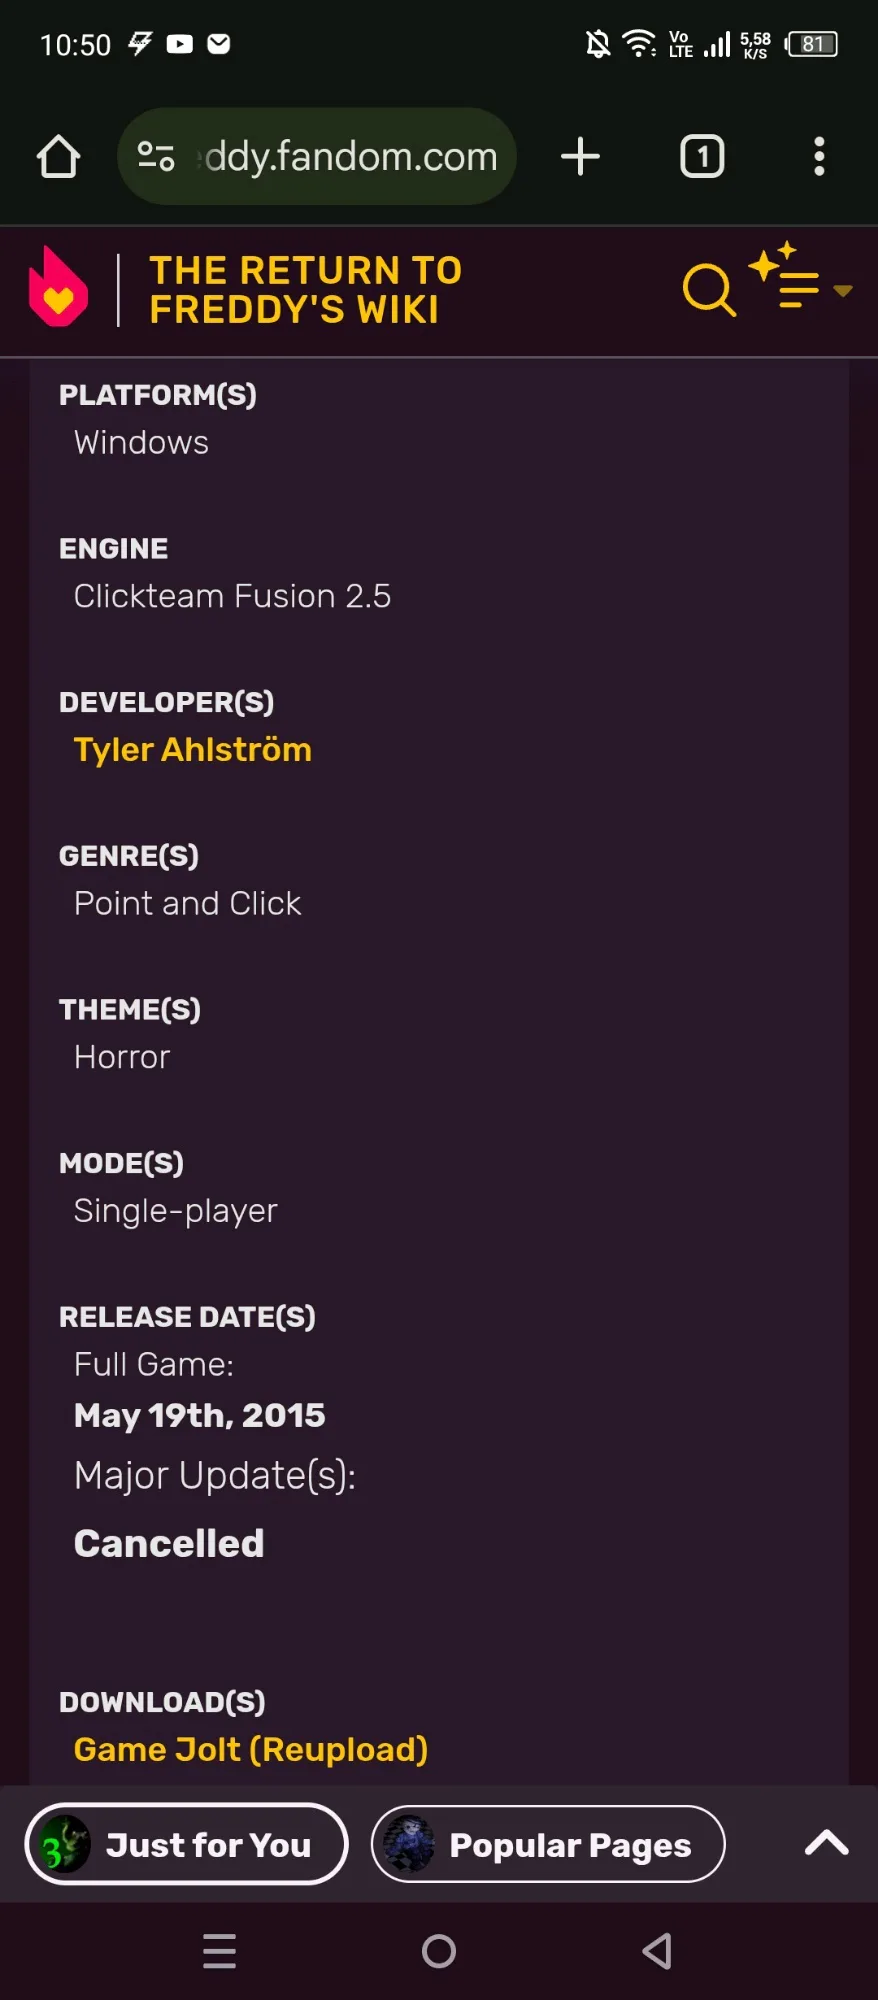Select the Just for You tab
This screenshot has height=2000, width=878.
pos(186,1844)
